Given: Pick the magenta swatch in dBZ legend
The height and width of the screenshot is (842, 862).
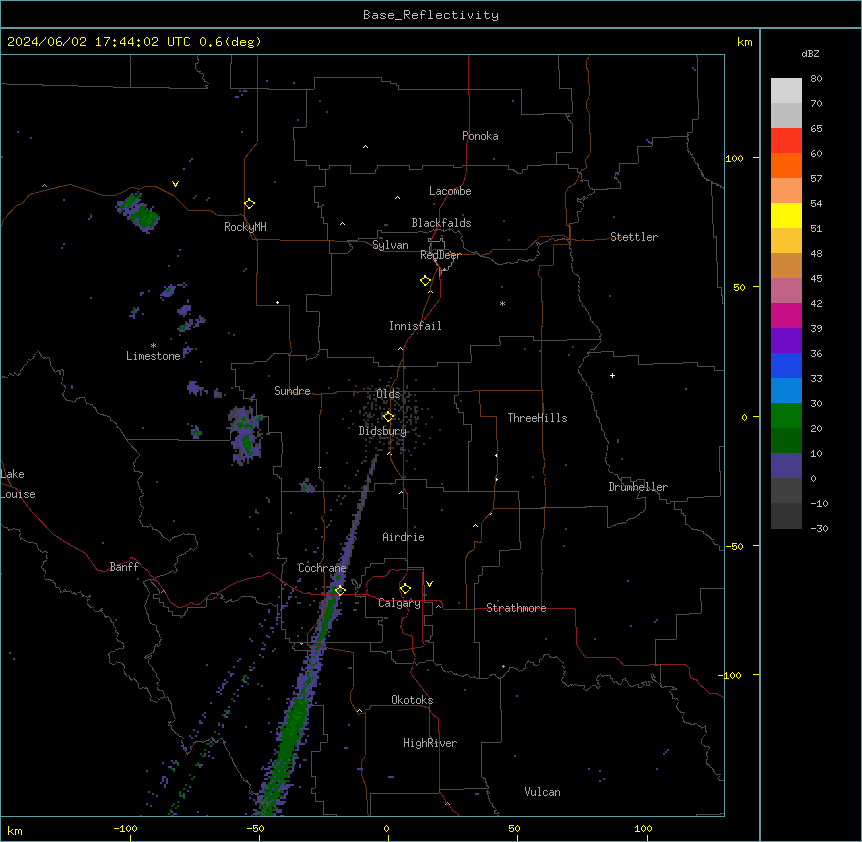Looking at the screenshot, I should 786,315.
